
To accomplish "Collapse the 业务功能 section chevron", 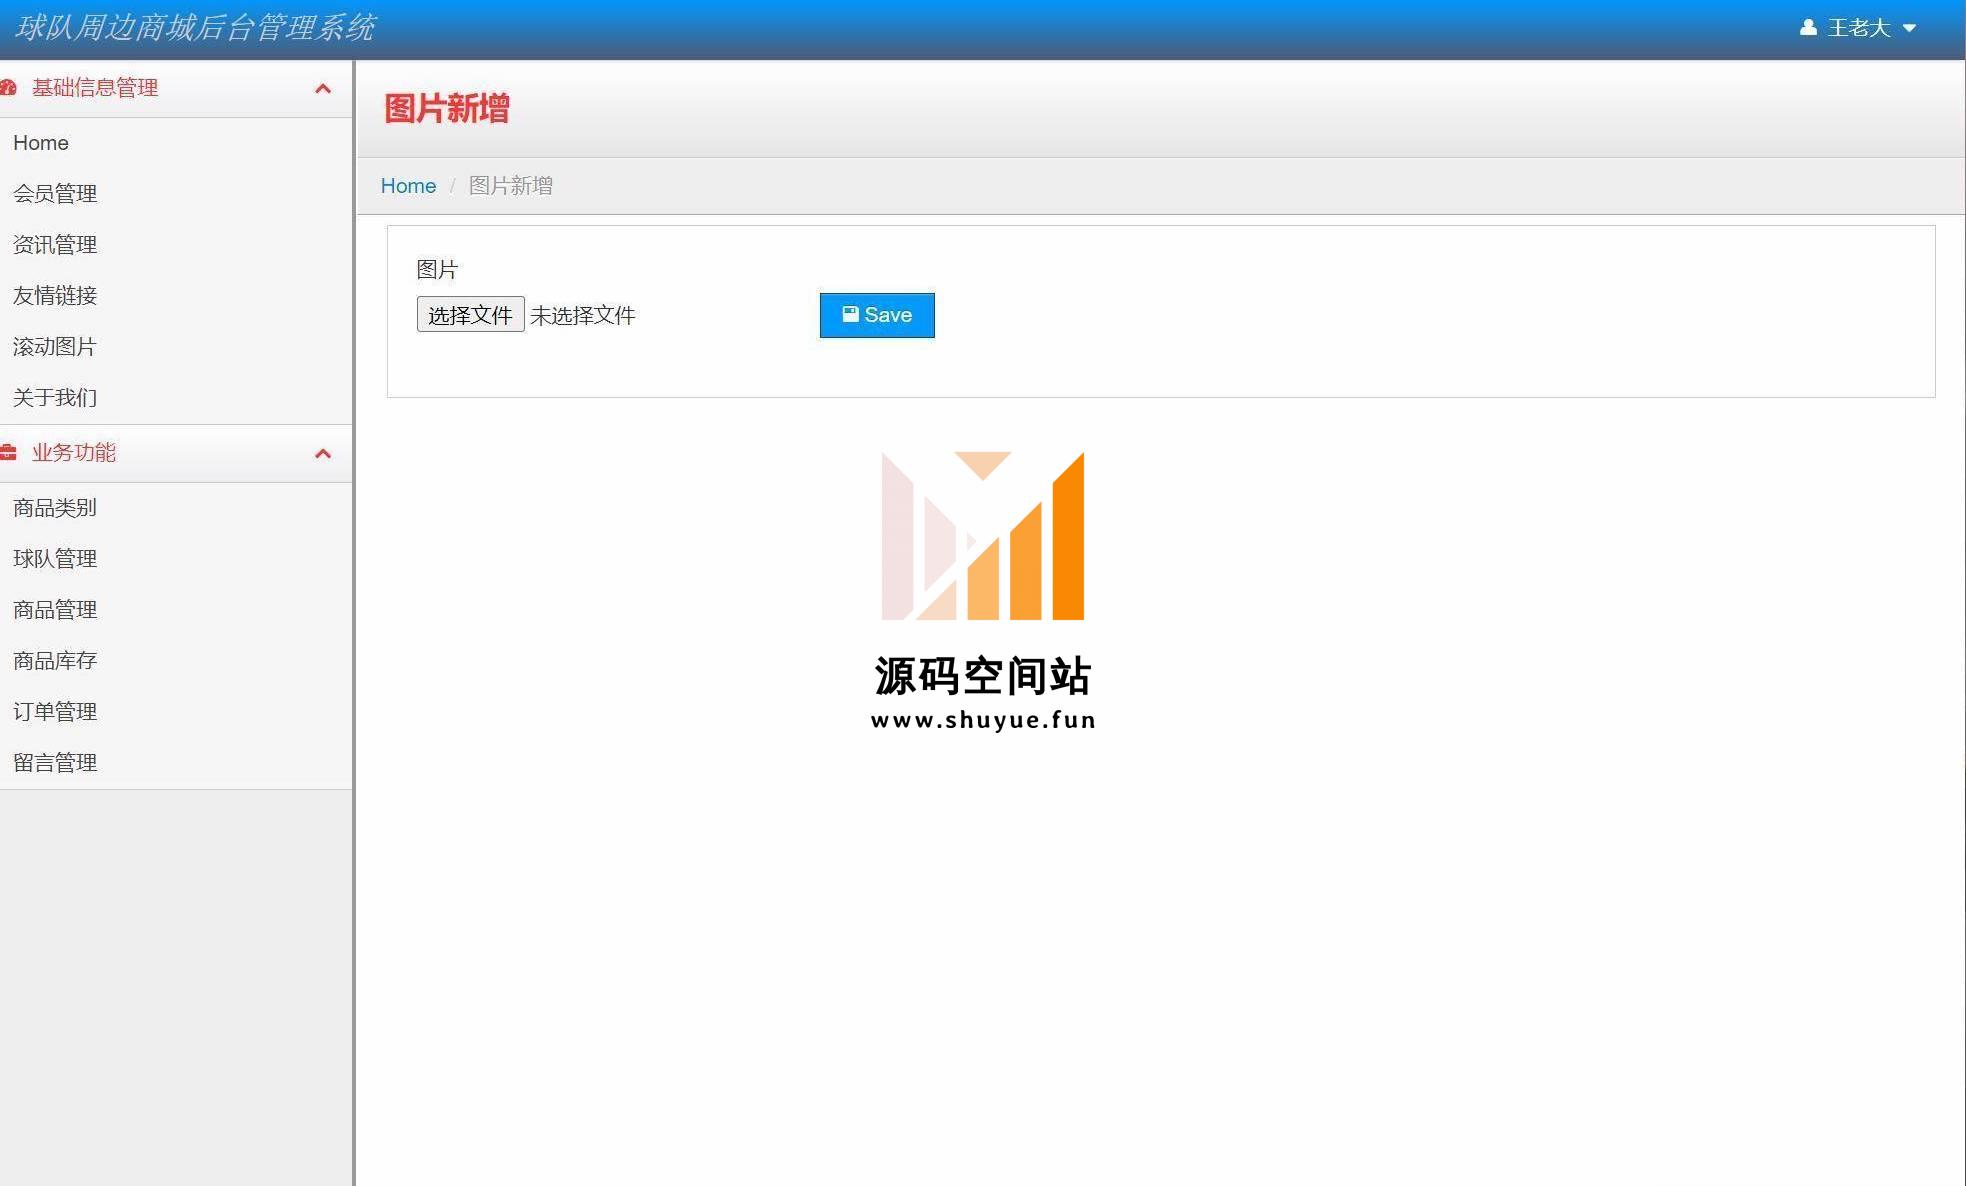I will click(323, 453).
